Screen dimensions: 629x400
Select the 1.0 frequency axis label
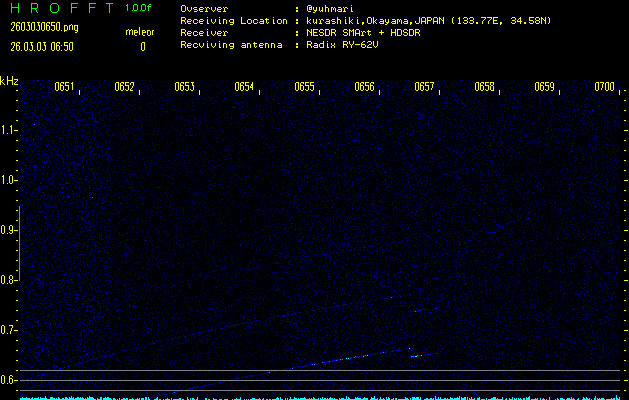pyautogui.click(x=9, y=180)
